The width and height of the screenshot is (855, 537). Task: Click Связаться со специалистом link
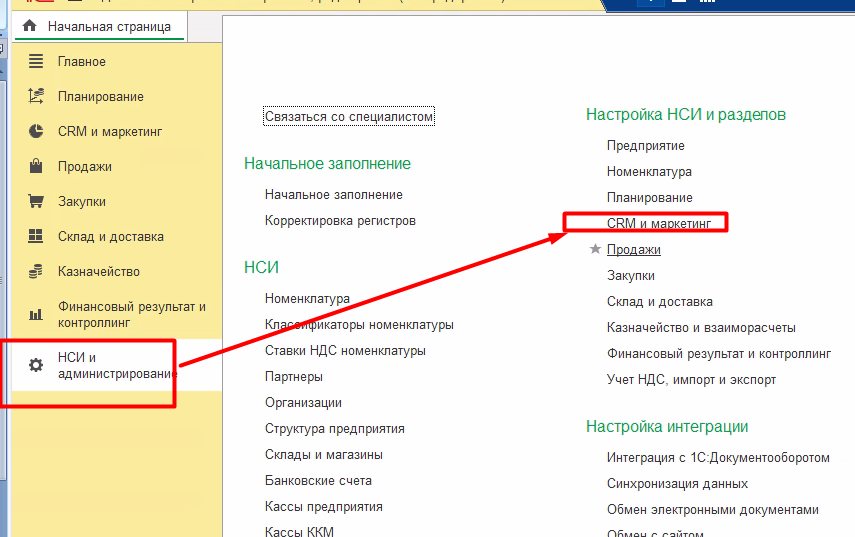pyautogui.click(x=349, y=117)
